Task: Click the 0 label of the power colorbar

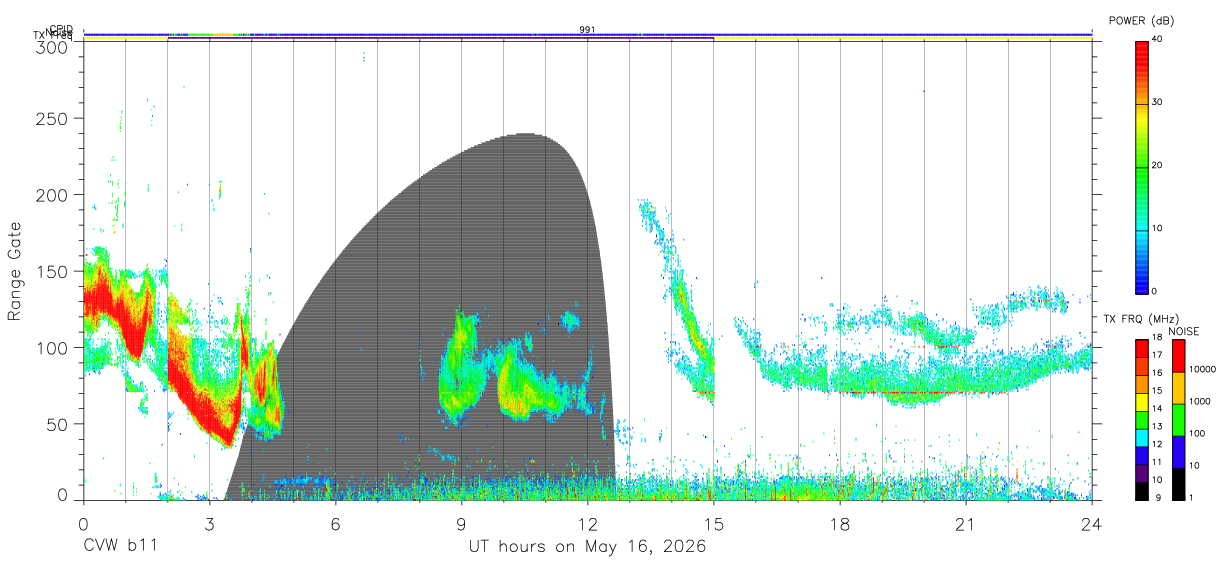Action: click(1153, 291)
